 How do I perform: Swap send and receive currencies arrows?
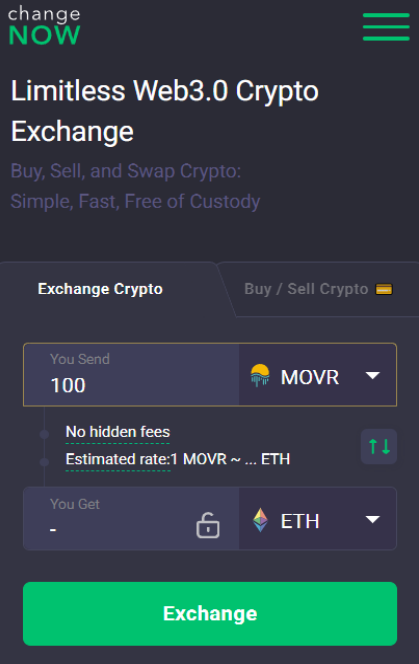[x=379, y=446]
